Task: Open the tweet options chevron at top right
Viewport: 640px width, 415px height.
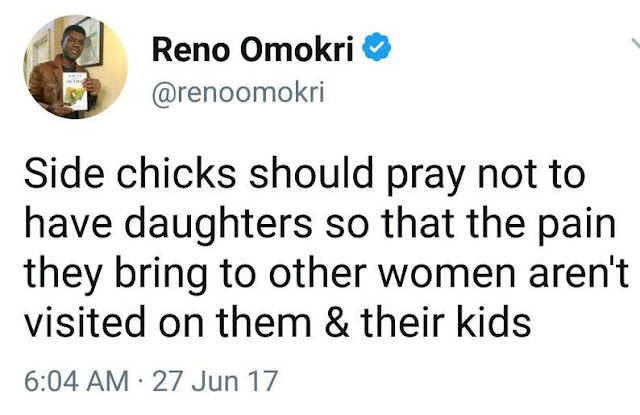Action: pyautogui.click(x=636, y=44)
